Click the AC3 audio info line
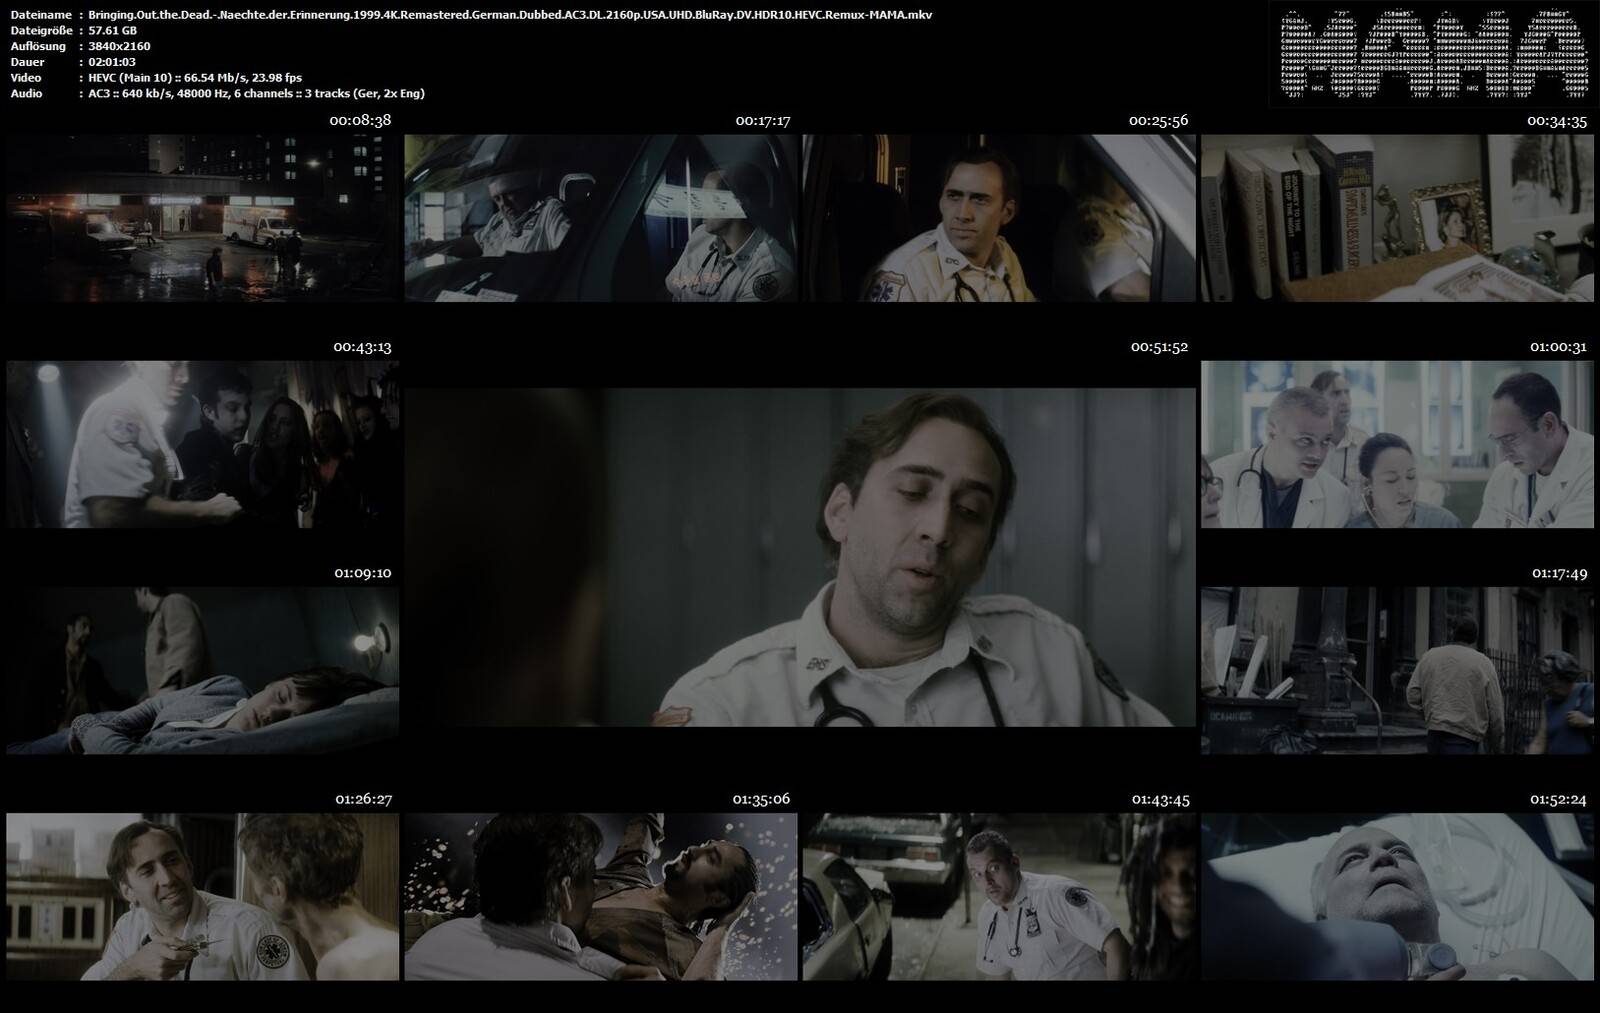This screenshot has width=1600, height=1013. click(x=256, y=93)
